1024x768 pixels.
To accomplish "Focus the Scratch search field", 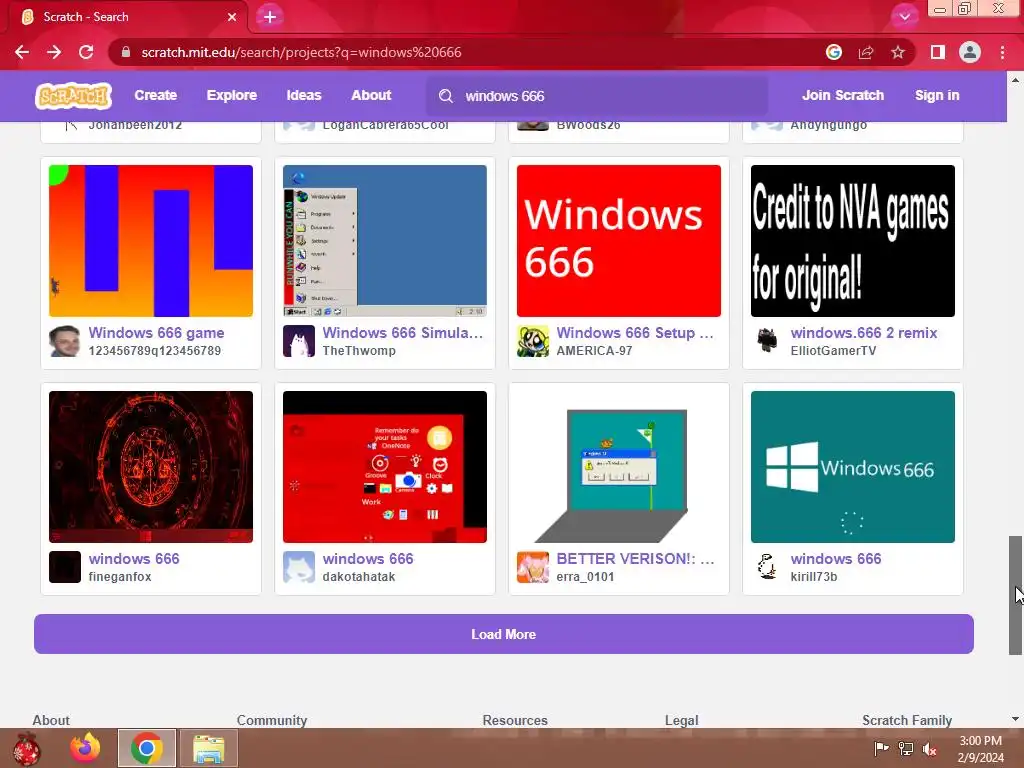I will [598, 96].
